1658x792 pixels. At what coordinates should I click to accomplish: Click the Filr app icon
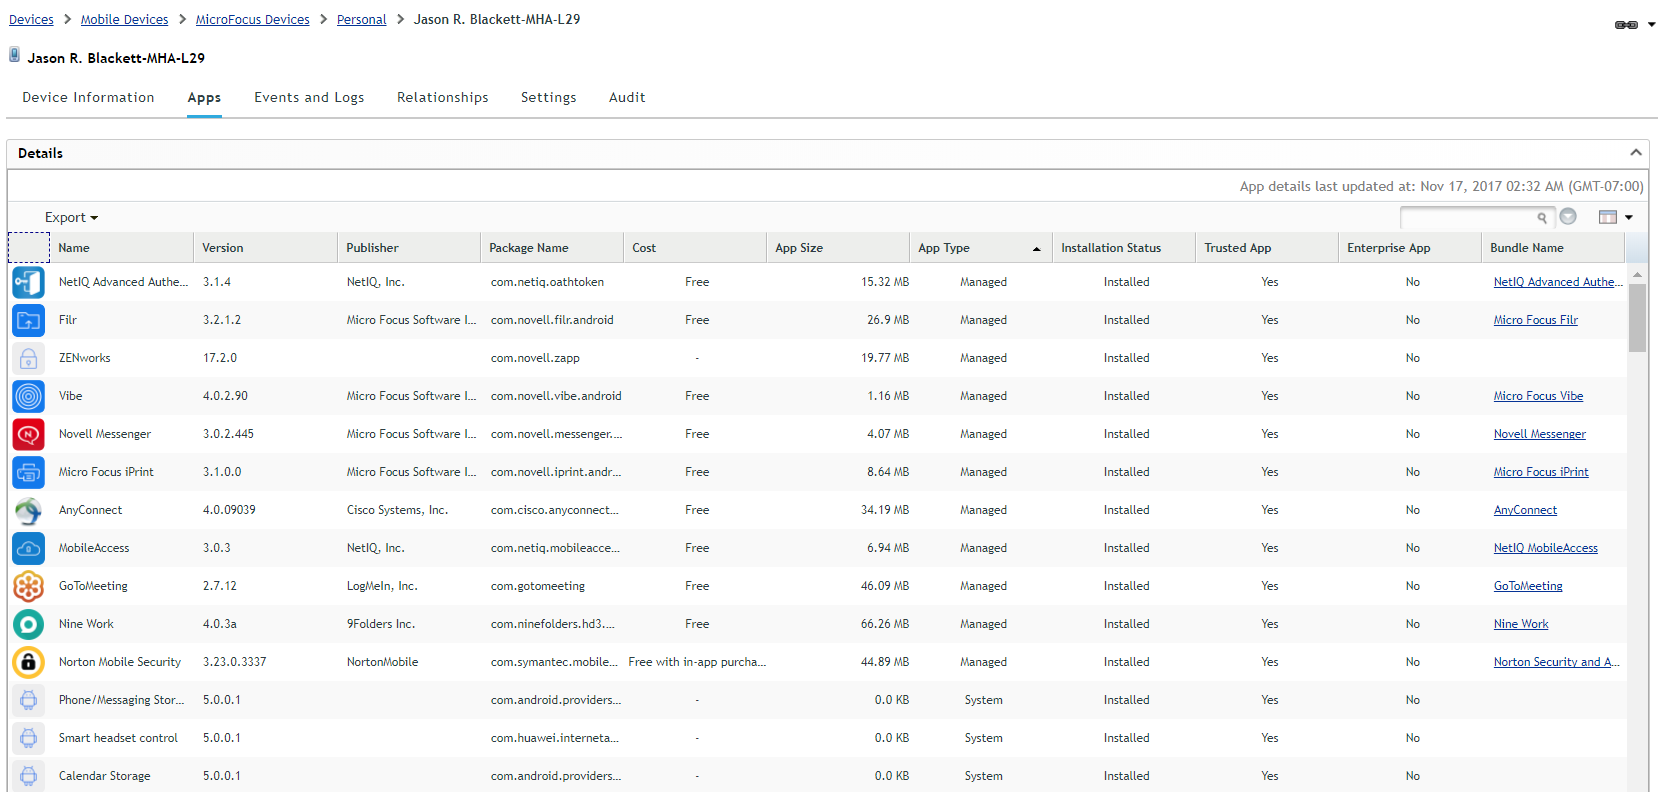(x=28, y=320)
